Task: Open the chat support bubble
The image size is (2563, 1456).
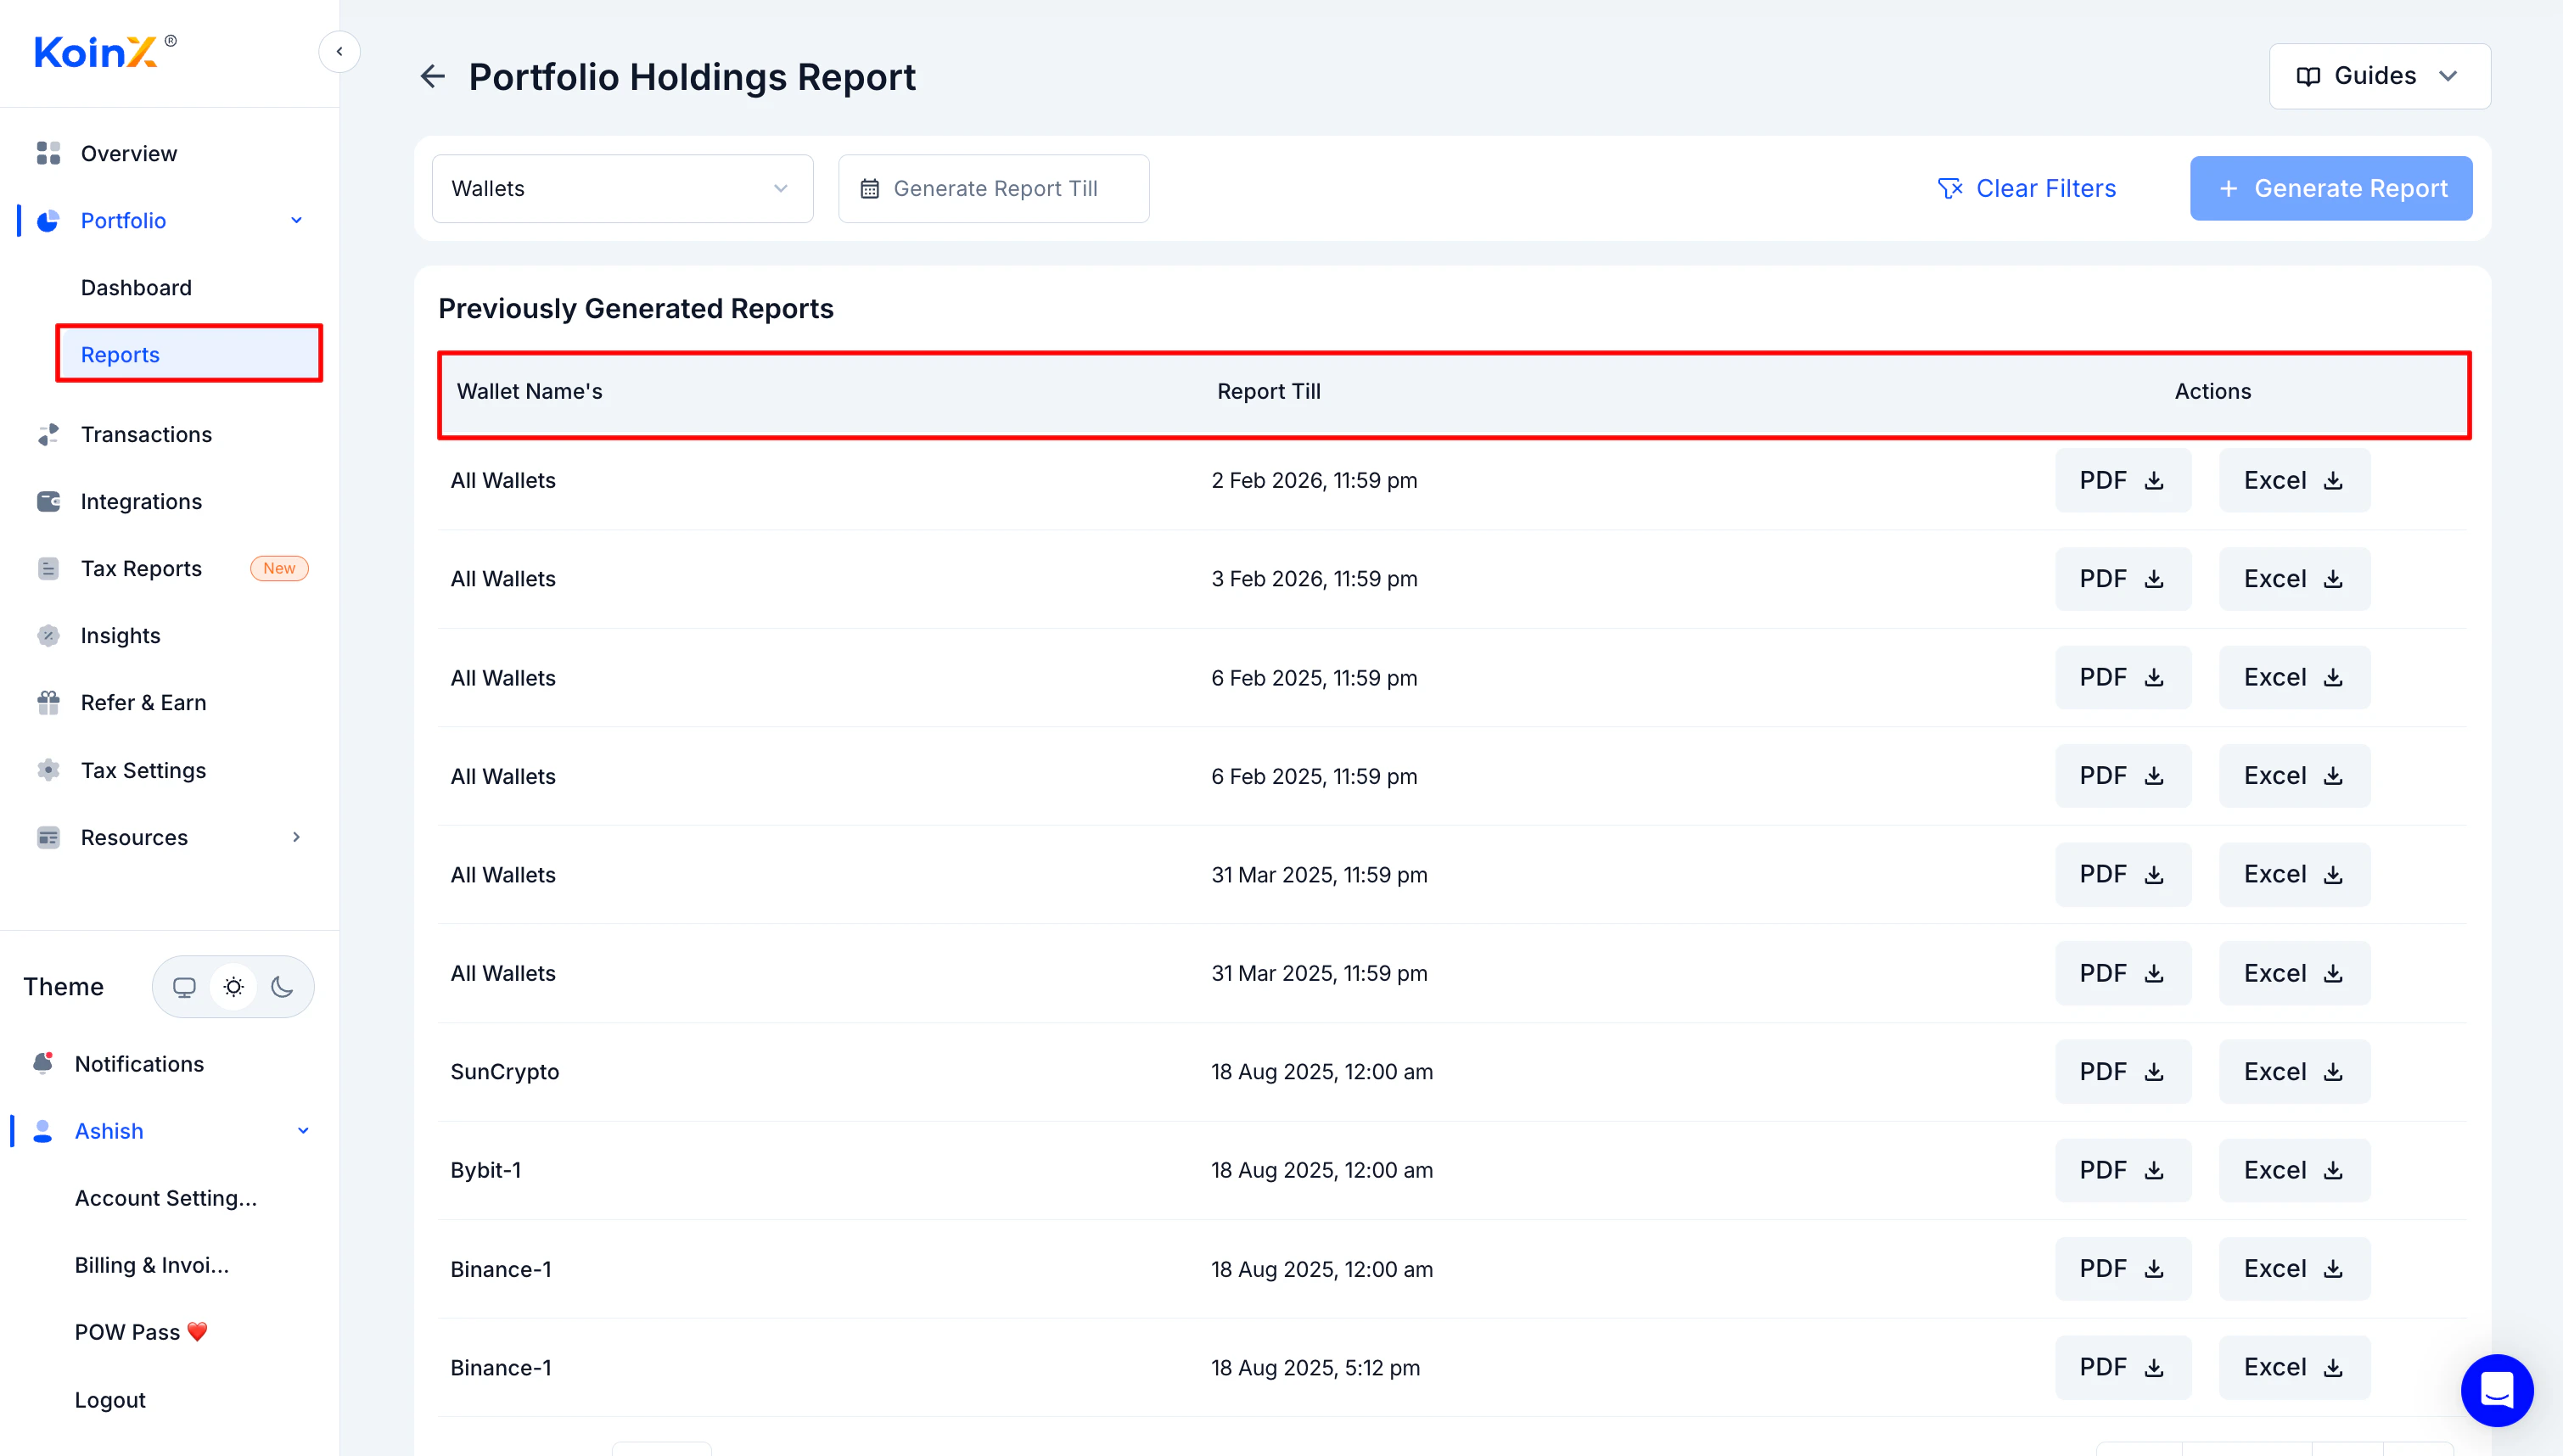Action: coord(2496,1389)
